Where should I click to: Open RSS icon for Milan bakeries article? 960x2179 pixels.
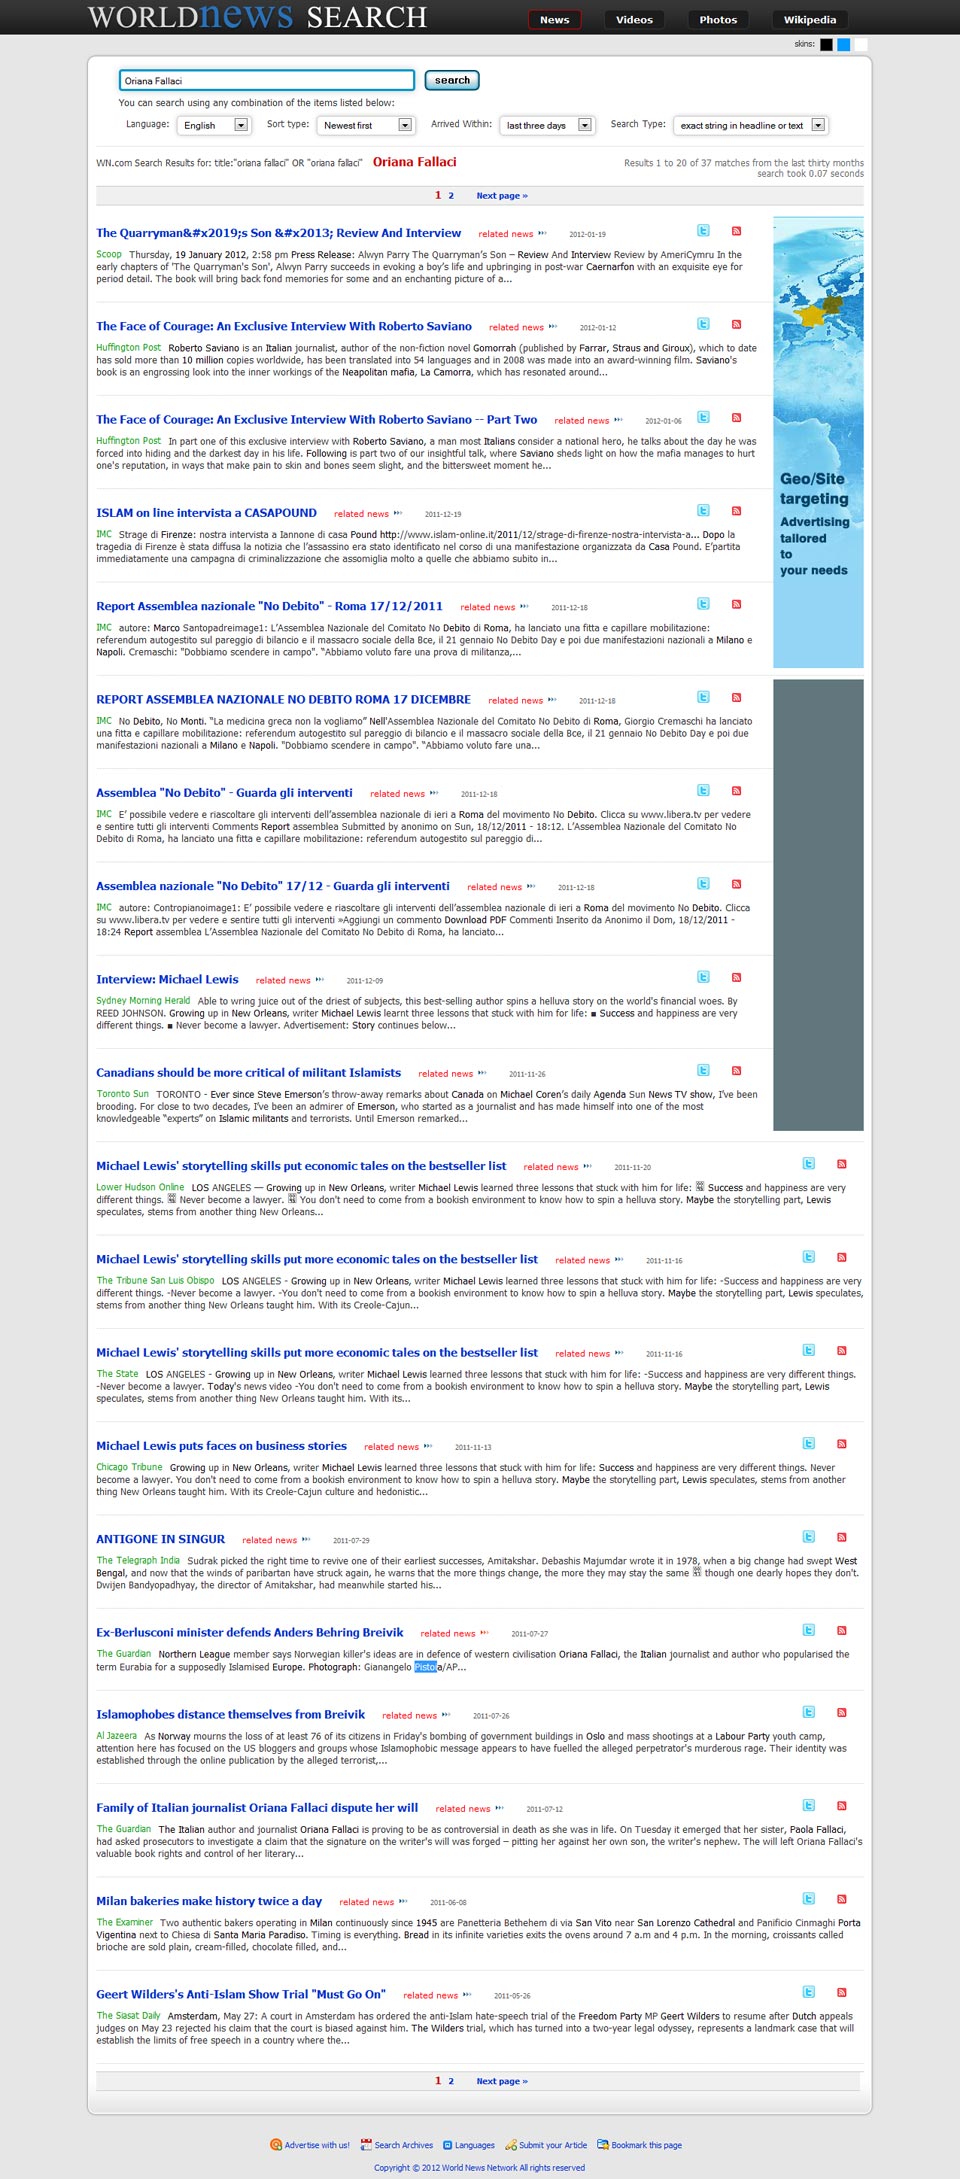[842, 1898]
